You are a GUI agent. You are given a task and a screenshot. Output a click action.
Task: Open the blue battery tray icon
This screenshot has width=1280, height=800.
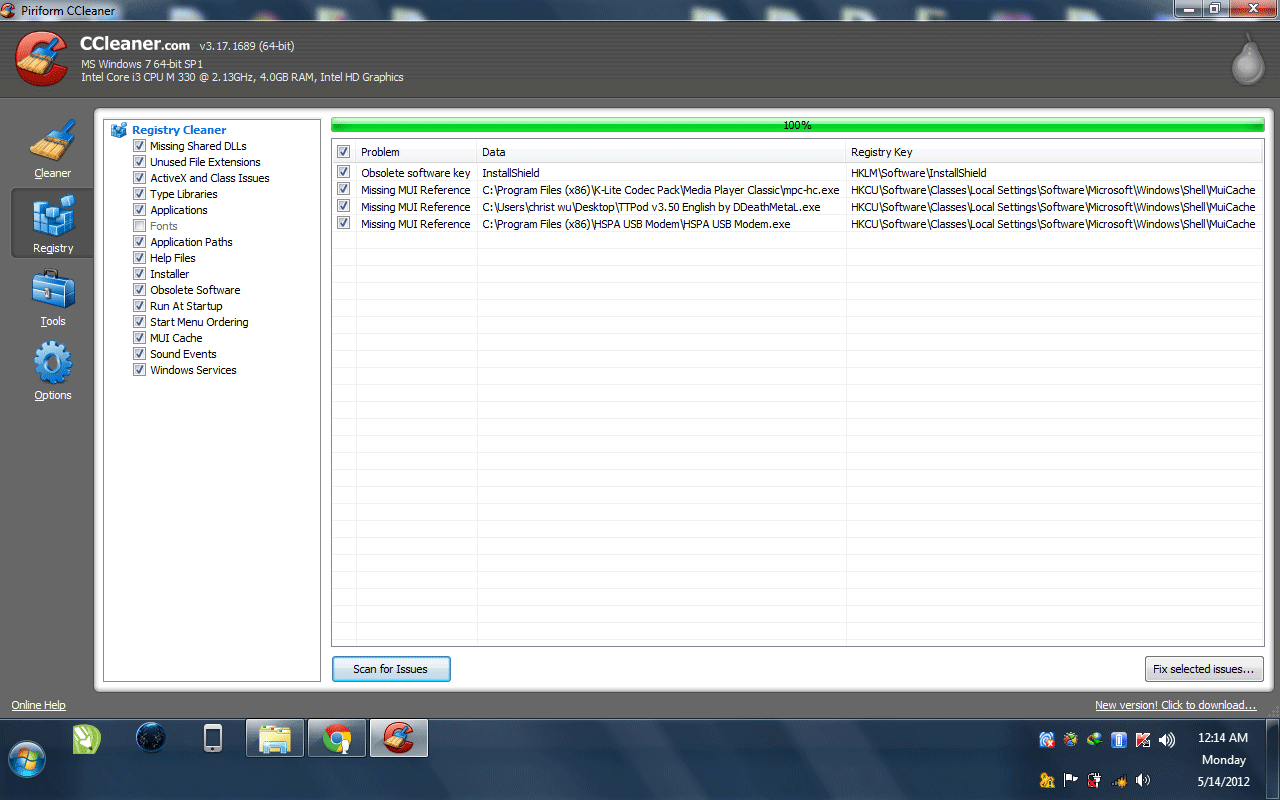pyautogui.click(x=1119, y=740)
